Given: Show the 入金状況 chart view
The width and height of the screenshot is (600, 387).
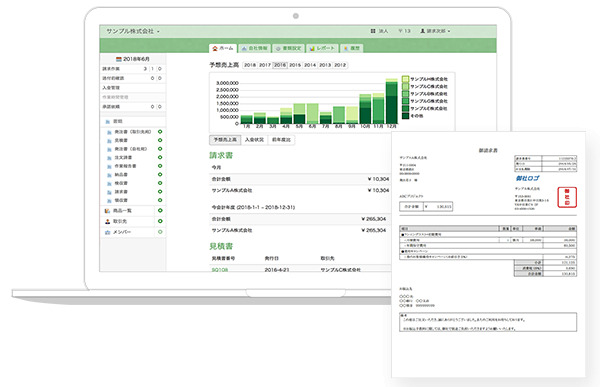Looking at the screenshot, I should (254, 140).
